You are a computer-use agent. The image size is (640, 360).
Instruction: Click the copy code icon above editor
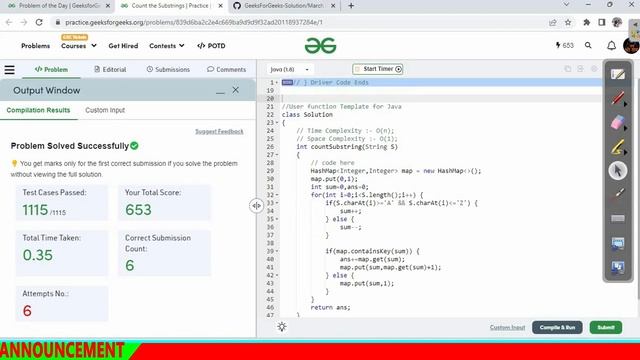tap(568, 69)
